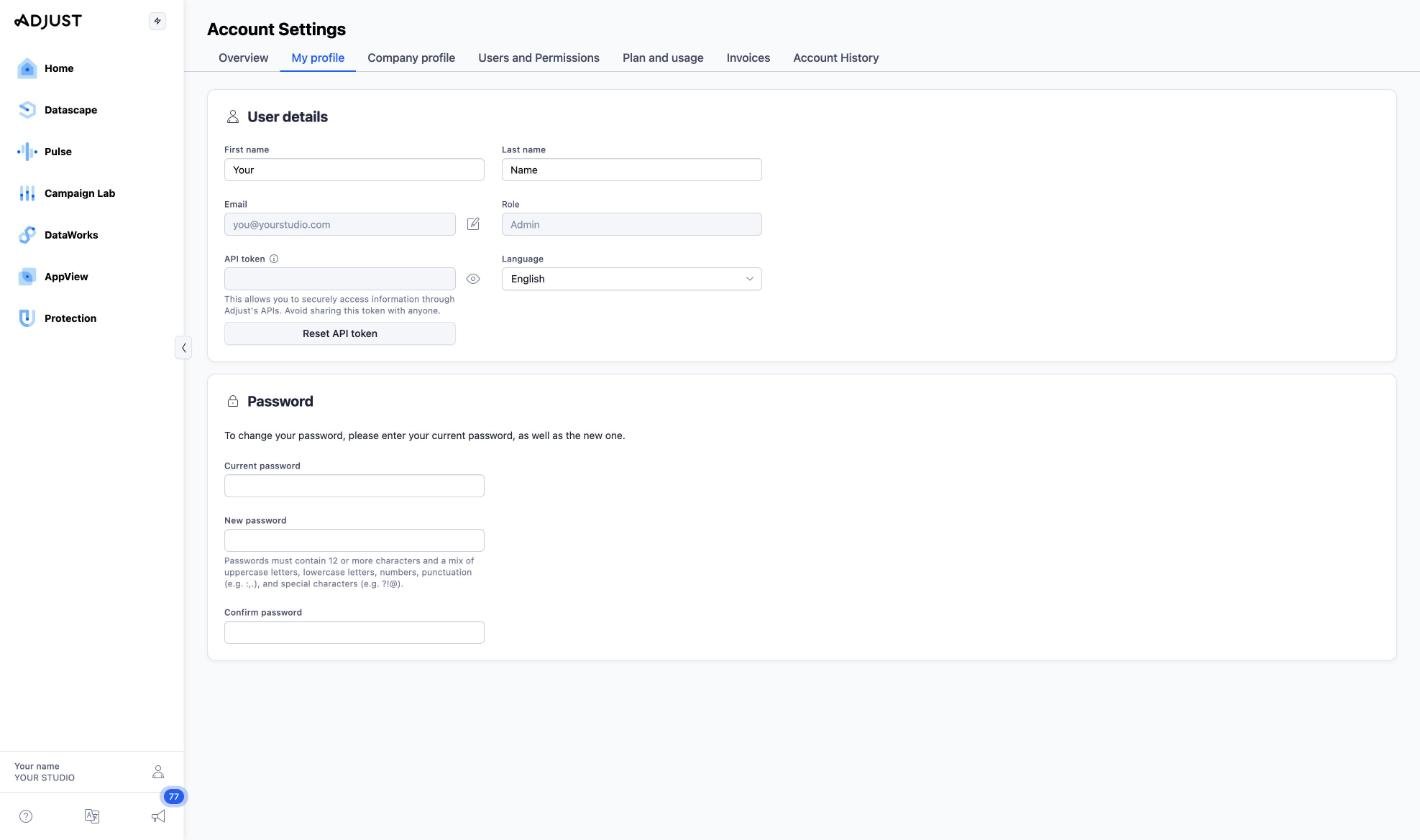
Task: Click the Last name input field
Action: point(631,170)
